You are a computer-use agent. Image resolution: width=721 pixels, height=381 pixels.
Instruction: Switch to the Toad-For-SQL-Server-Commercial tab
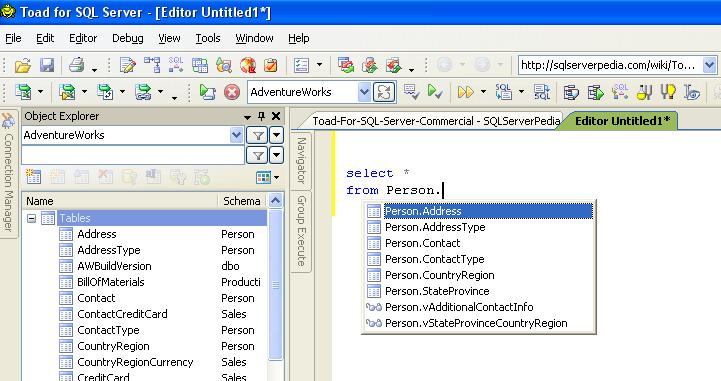[x=436, y=121]
